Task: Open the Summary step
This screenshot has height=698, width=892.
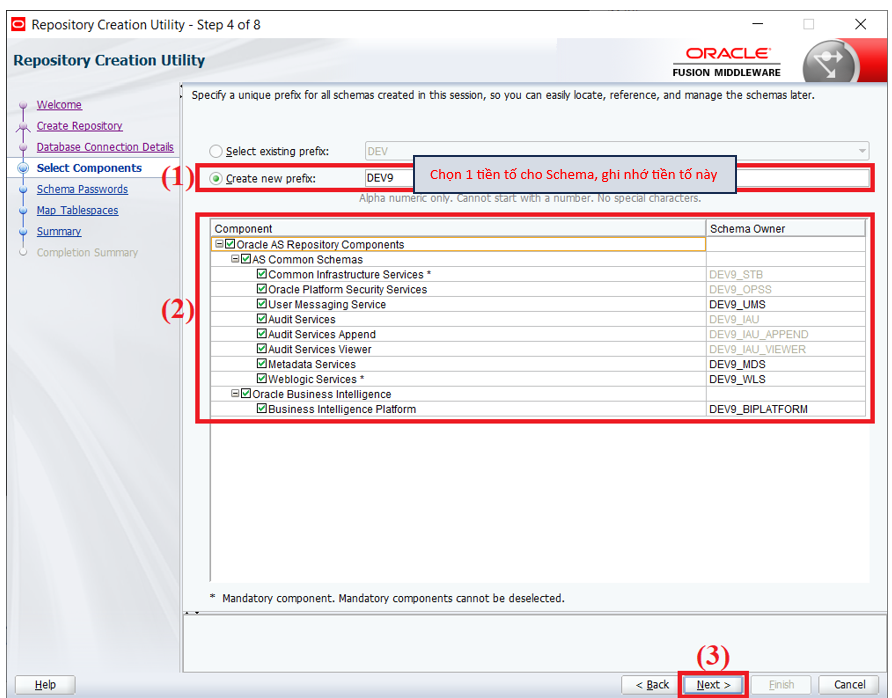Action: [x=59, y=231]
